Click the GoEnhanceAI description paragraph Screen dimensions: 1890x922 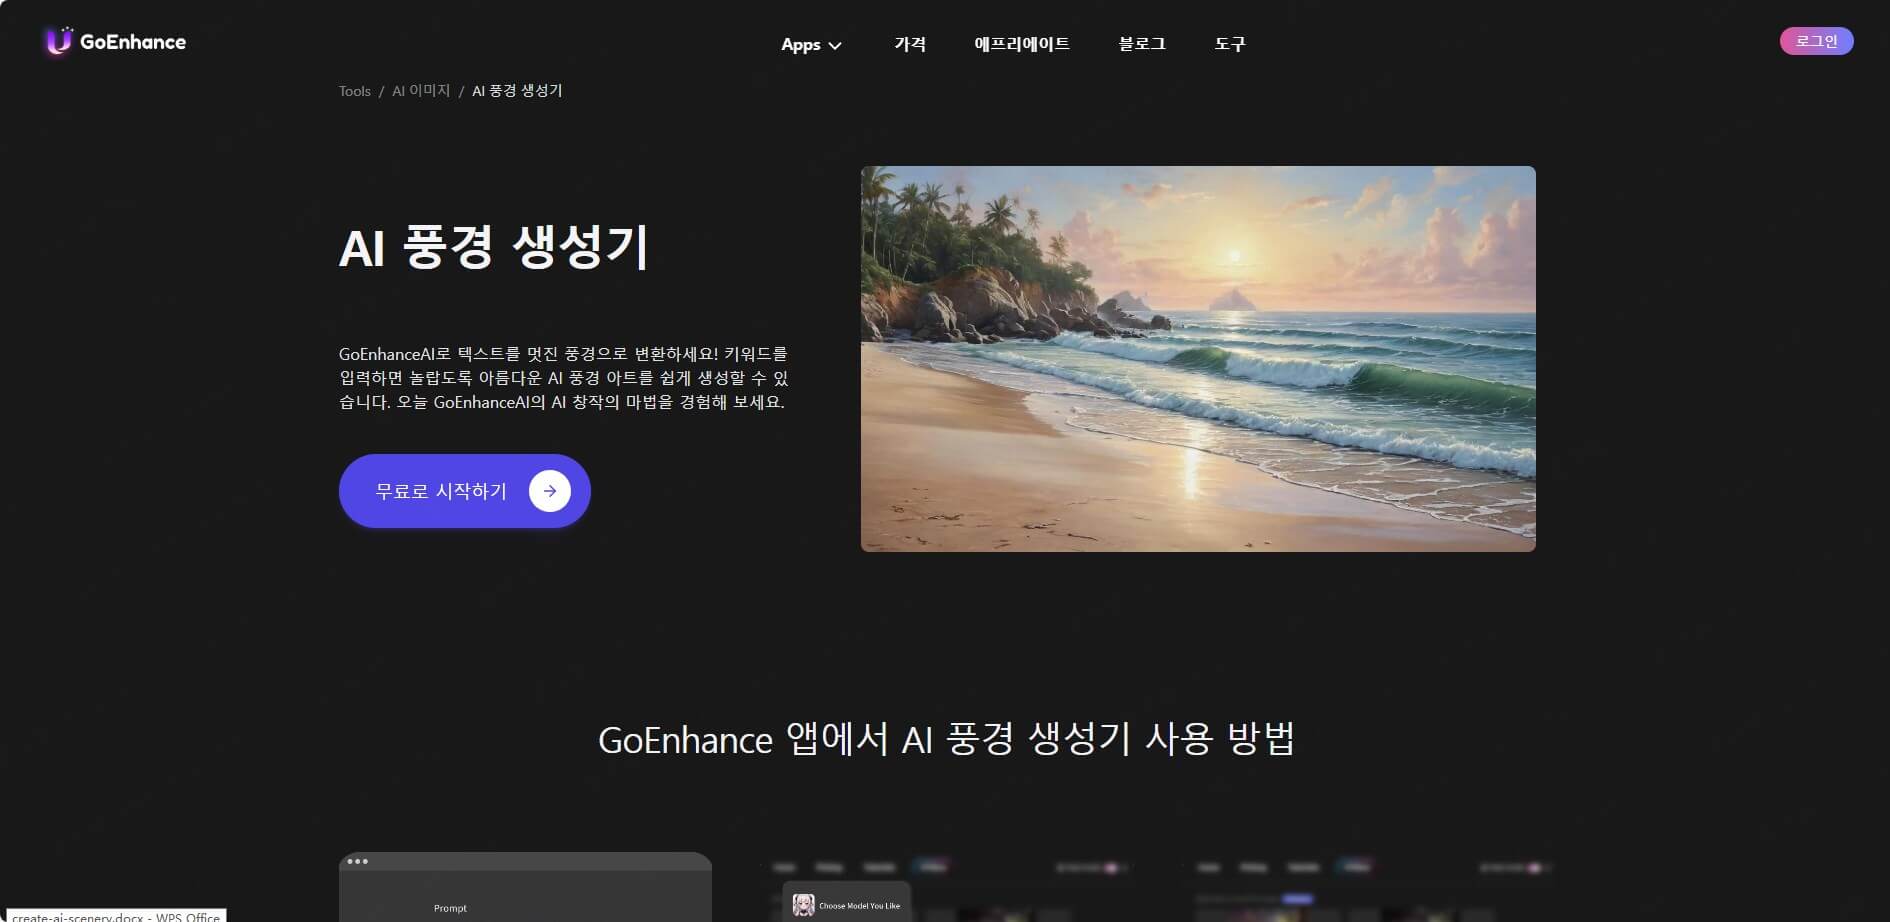[564, 378]
